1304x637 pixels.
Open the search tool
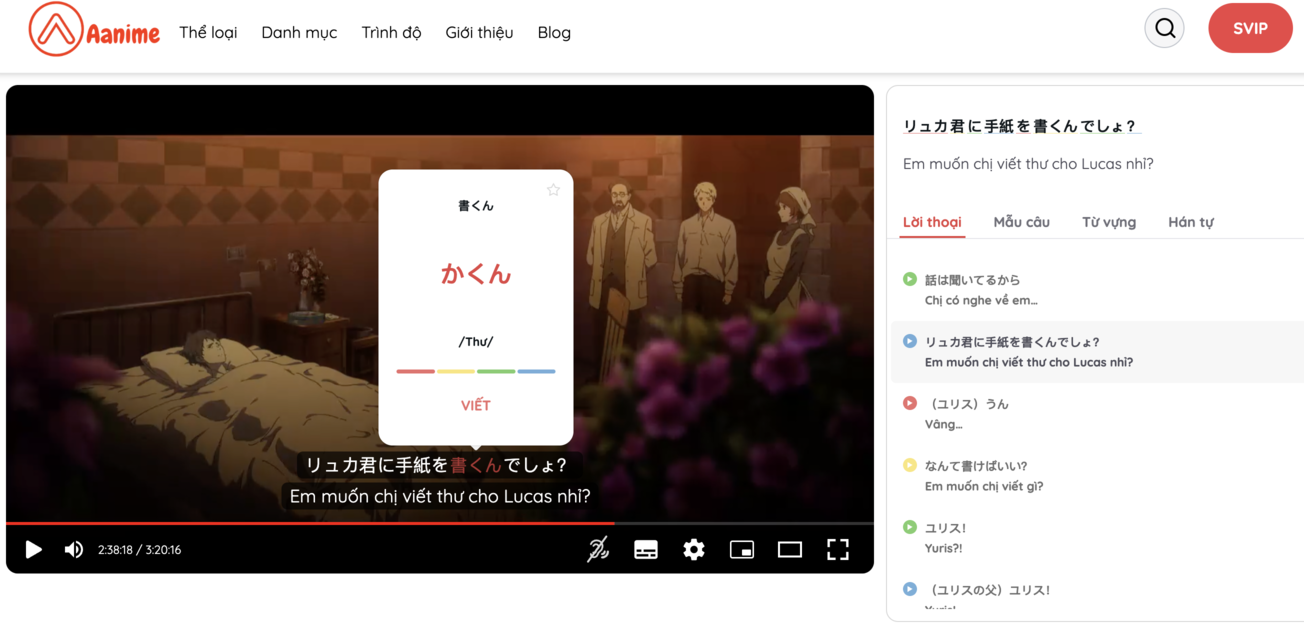1164,28
